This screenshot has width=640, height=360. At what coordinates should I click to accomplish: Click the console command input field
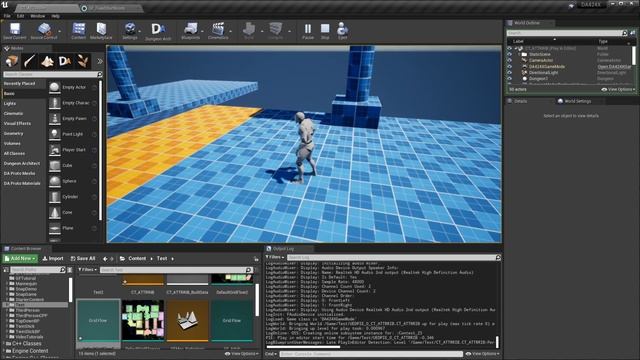(371, 354)
